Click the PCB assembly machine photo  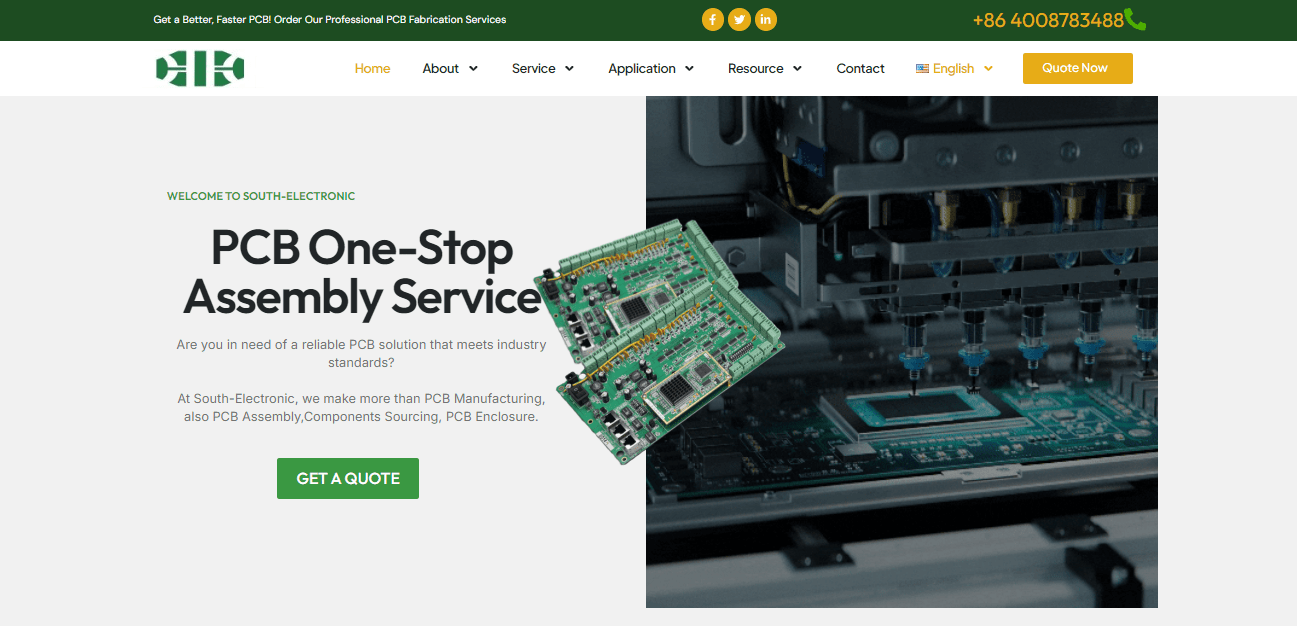coord(950,400)
